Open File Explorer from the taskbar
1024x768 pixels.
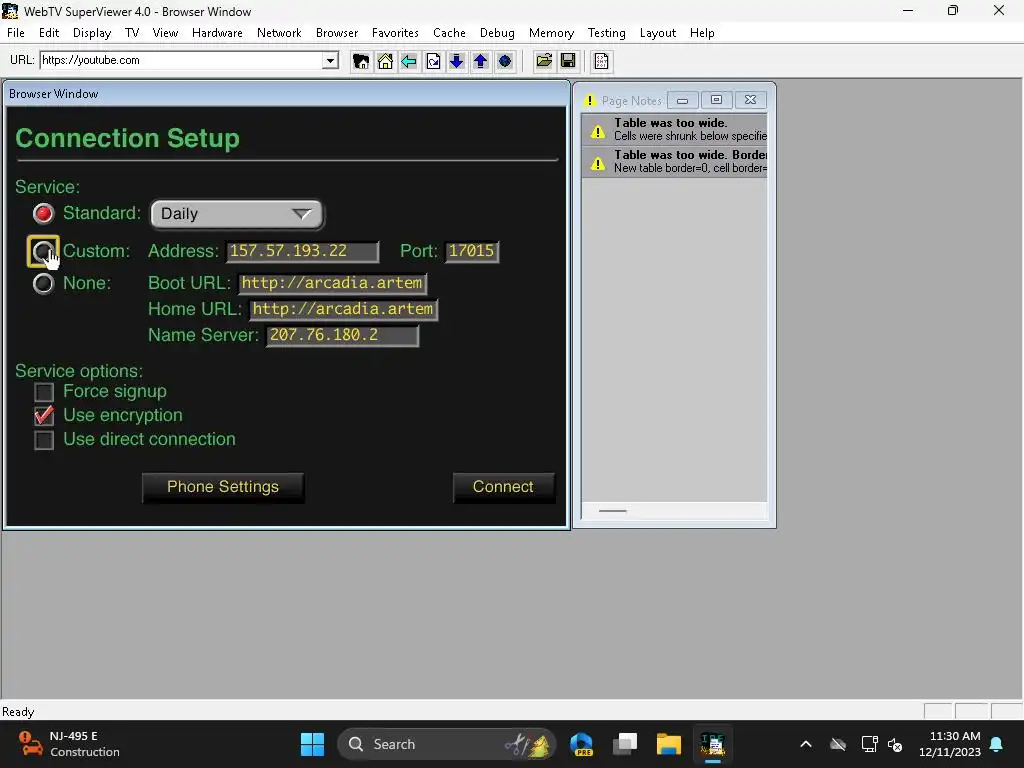click(x=669, y=744)
